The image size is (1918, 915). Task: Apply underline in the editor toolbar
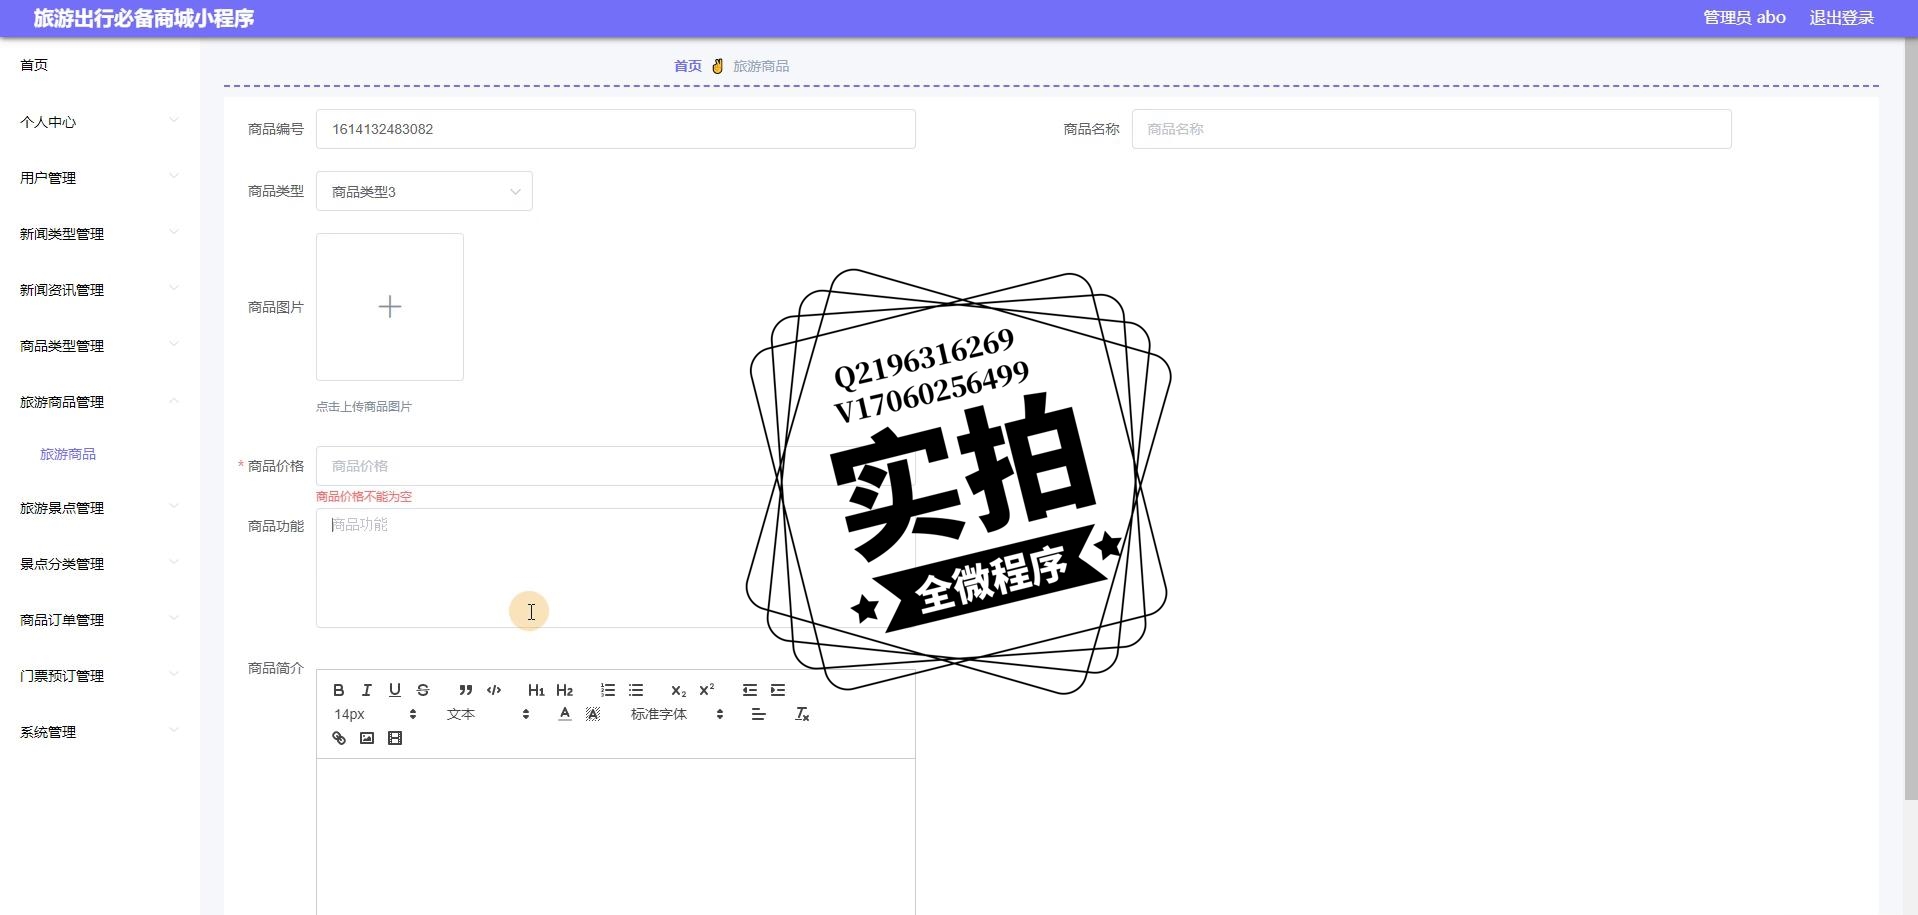pyautogui.click(x=395, y=690)
